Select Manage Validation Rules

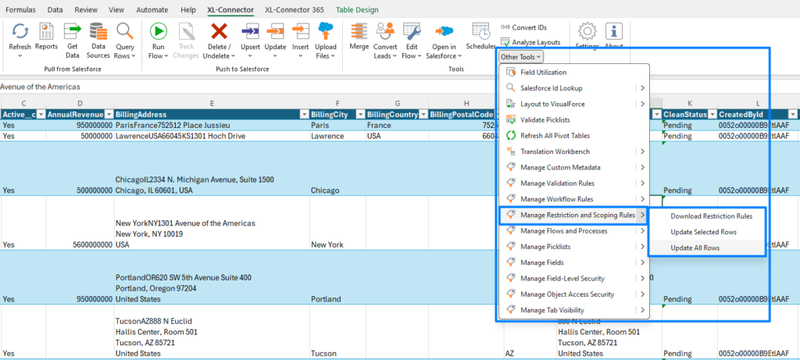pos(574,183)
